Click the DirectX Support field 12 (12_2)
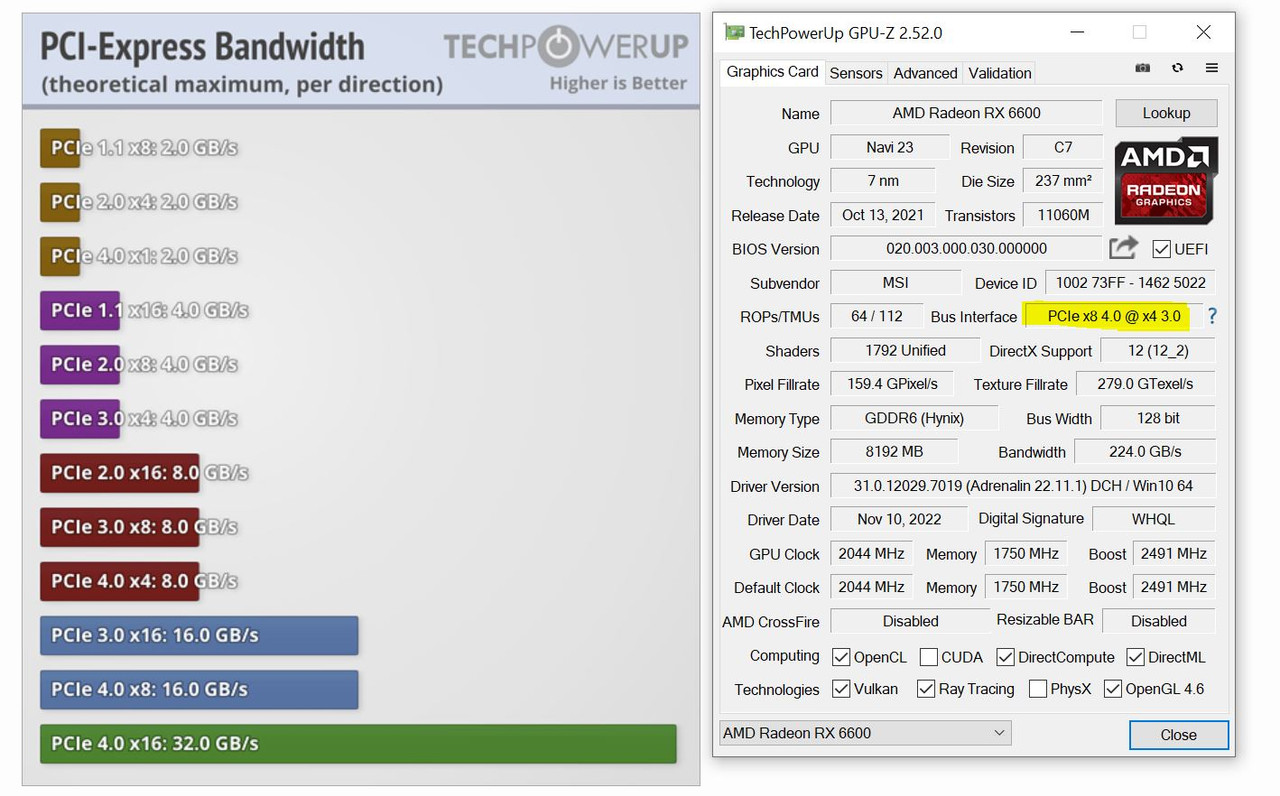1280x796 pixels. [1158, 350]
